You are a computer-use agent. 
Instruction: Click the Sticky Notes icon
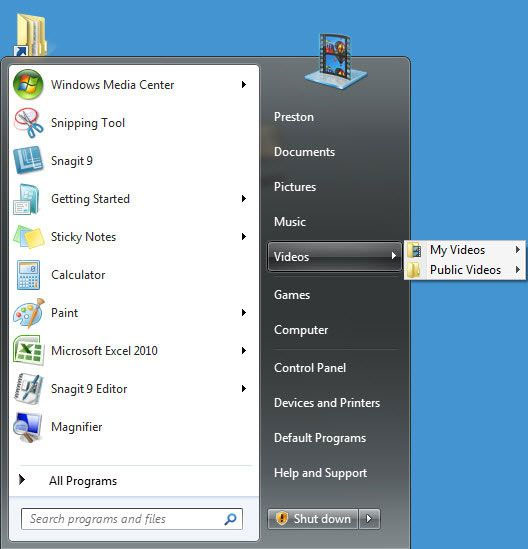pyautogui.click(x=28, y=237)
